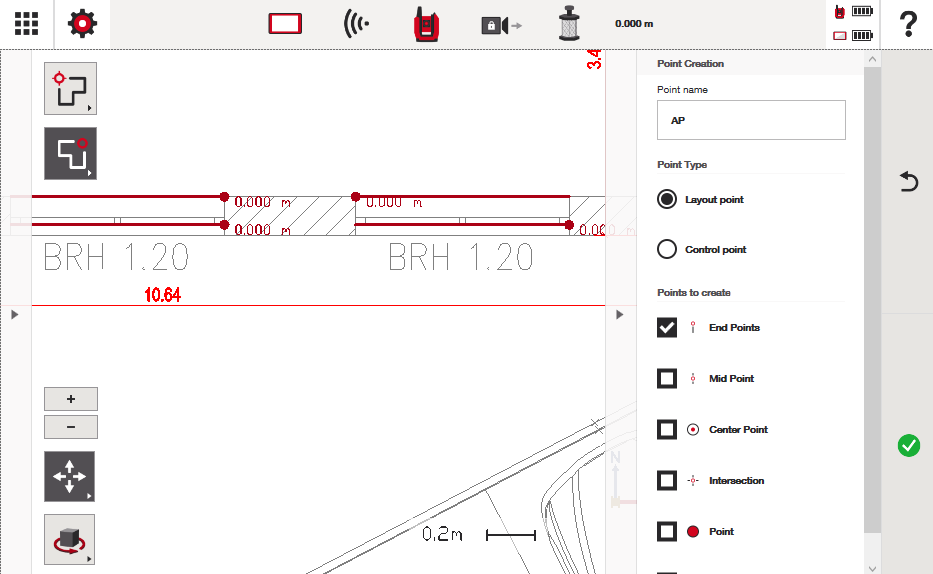
Task: Select the red total station instrument icon
Action: [x=427, y=24]
